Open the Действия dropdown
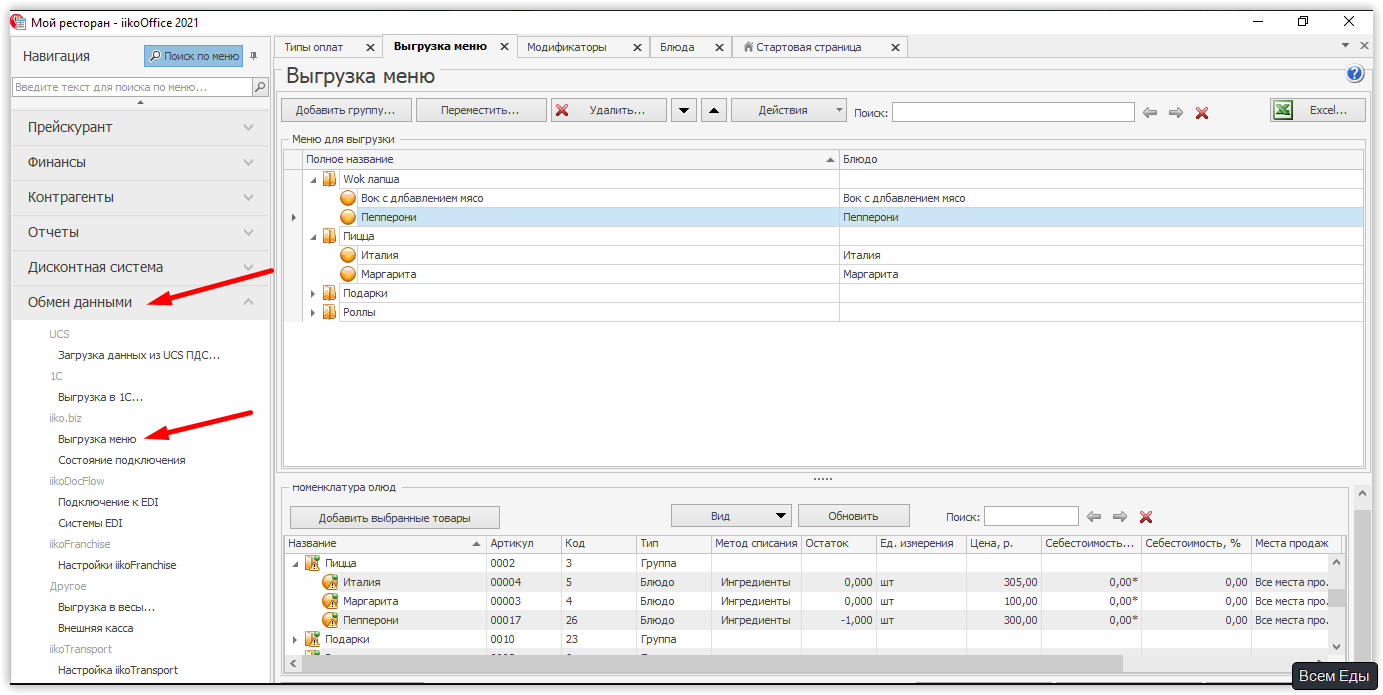1383x695 pixels. (789, 110)
